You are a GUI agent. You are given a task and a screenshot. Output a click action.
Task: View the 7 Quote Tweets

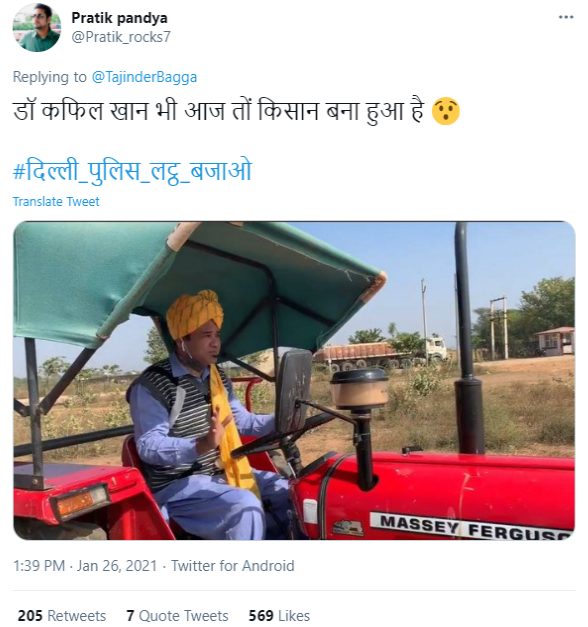[177, 615]
